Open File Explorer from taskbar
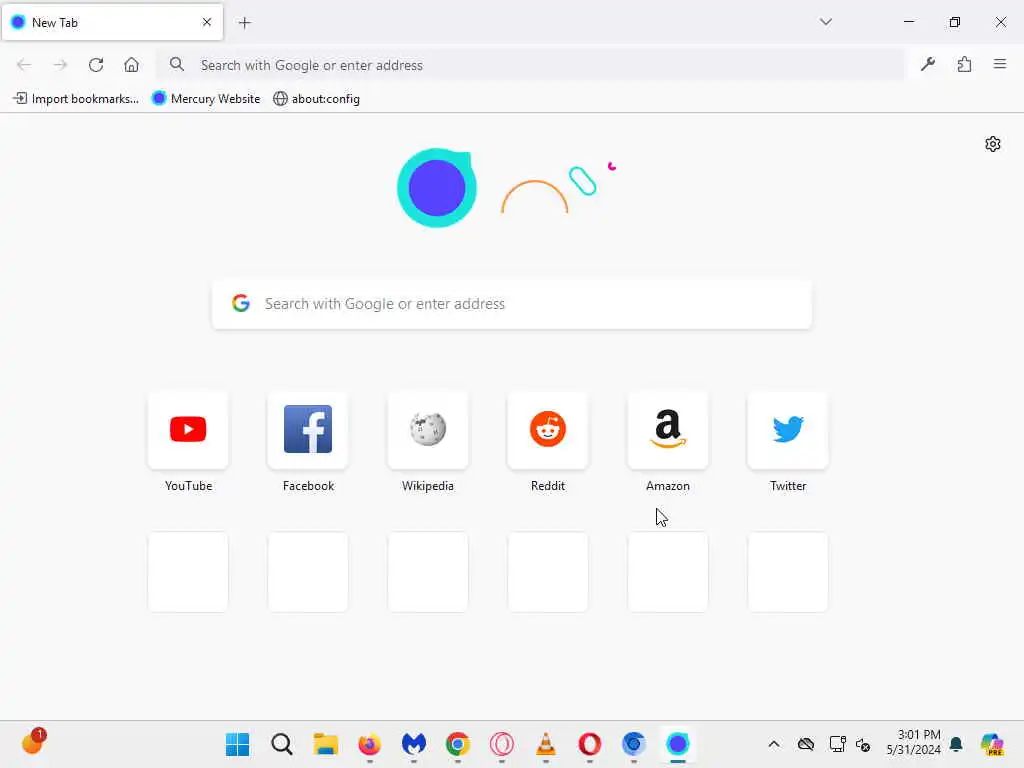The height and width of the screenshot is (768, 1024). [325, 744]
